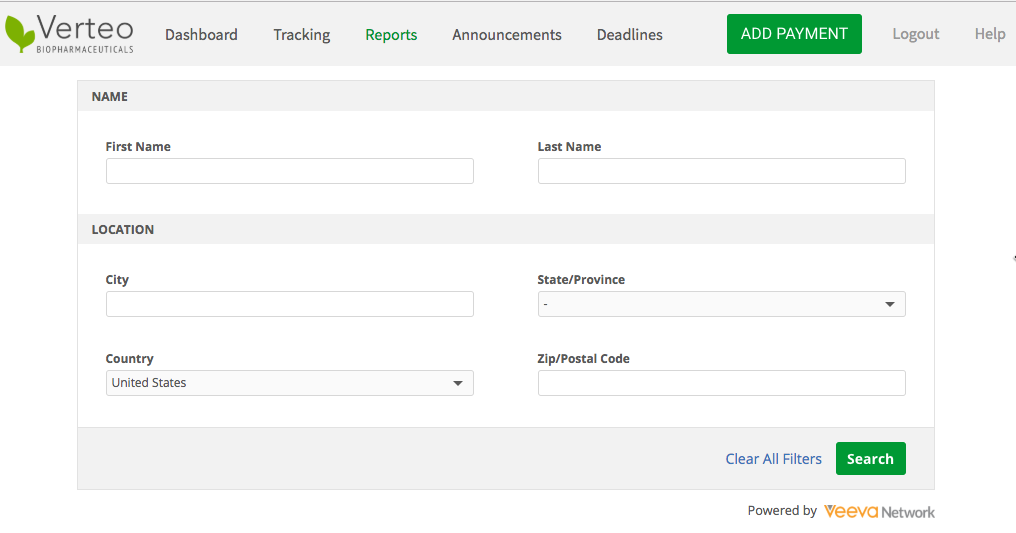Click the LOCATION section header
Image resolution: width=1016 pixels, height=533 pixels.
click(123, 229)
